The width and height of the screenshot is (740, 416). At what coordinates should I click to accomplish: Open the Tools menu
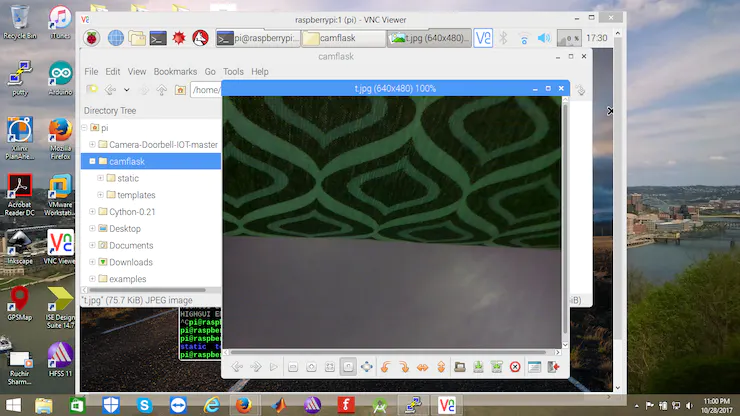tap(233, 72)
